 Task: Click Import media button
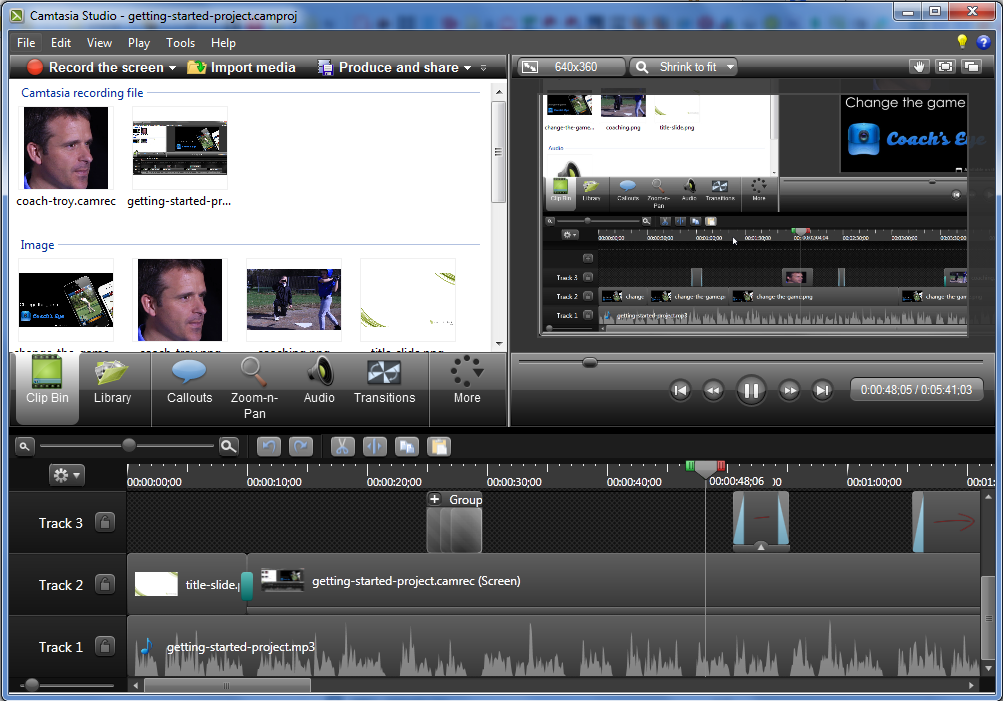(241, 67)
